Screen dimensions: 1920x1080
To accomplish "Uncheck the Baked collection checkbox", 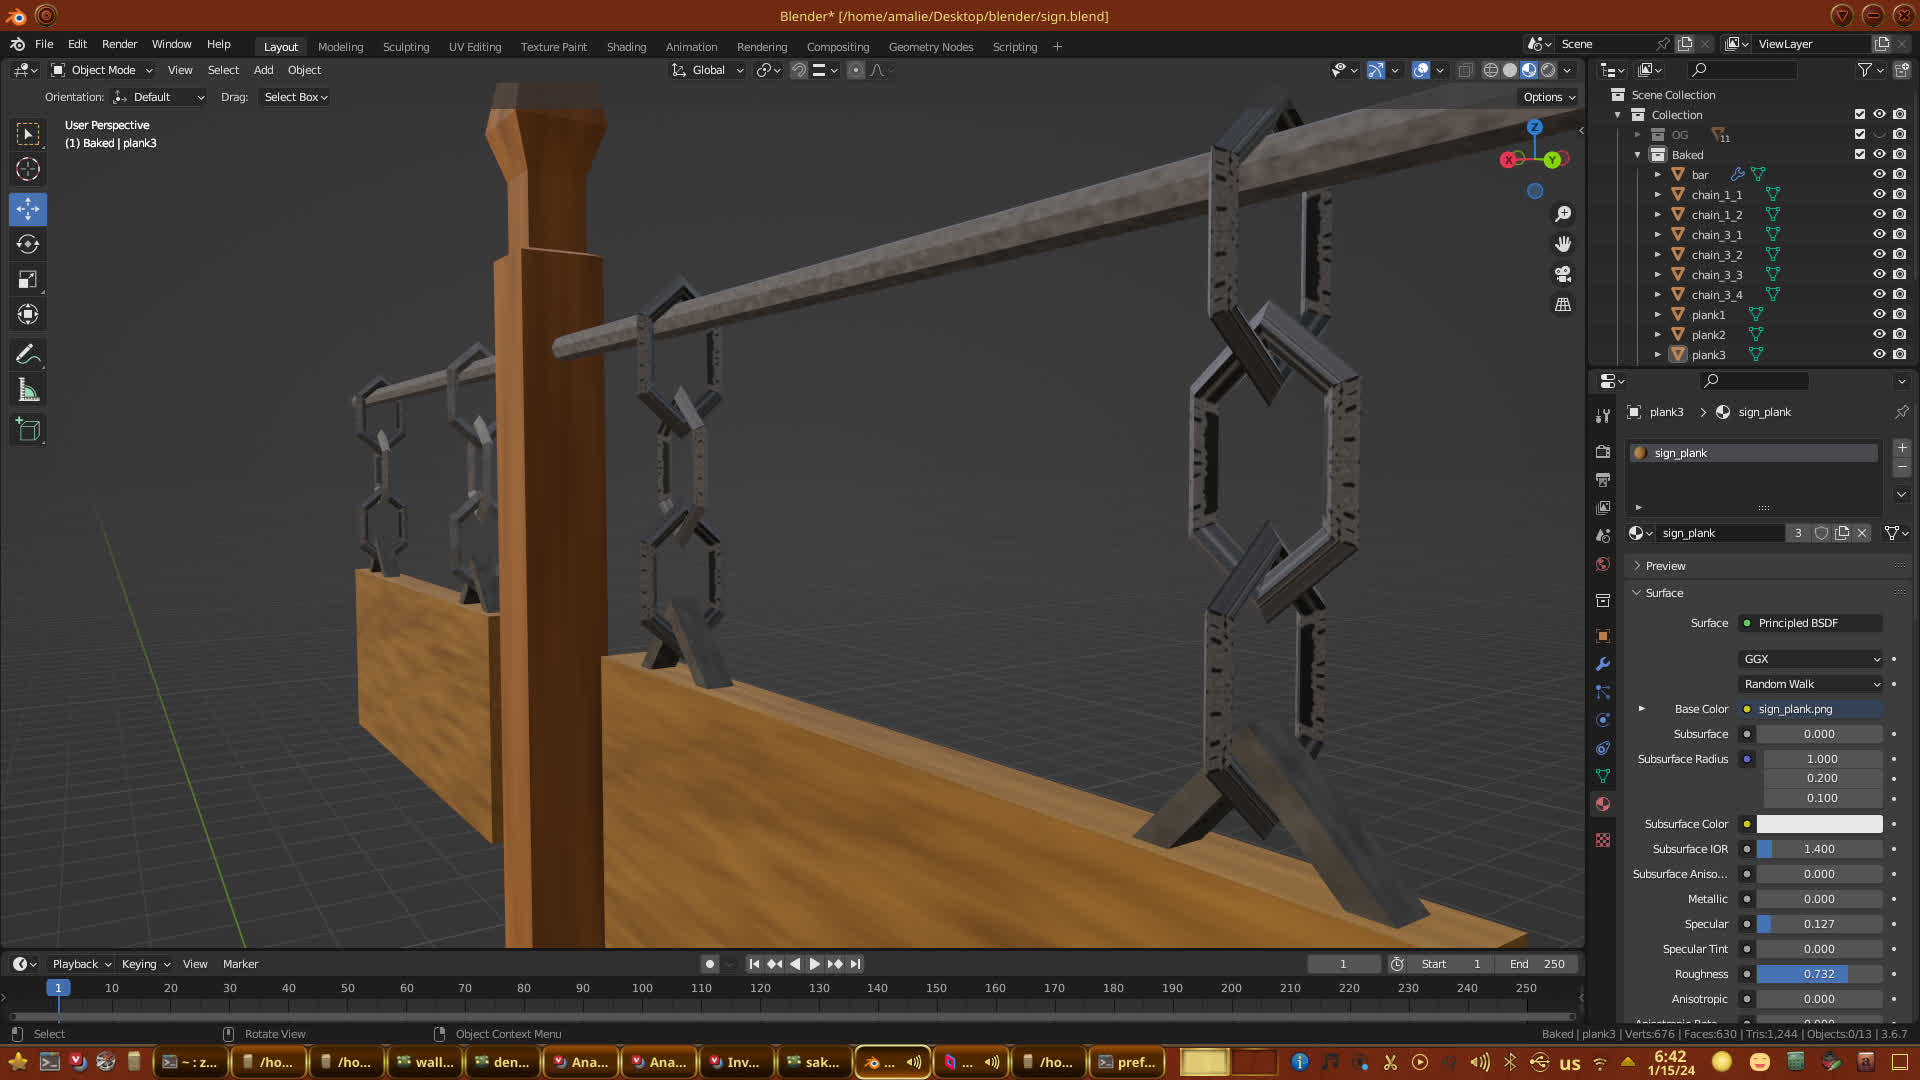I will click(1860, 154).
